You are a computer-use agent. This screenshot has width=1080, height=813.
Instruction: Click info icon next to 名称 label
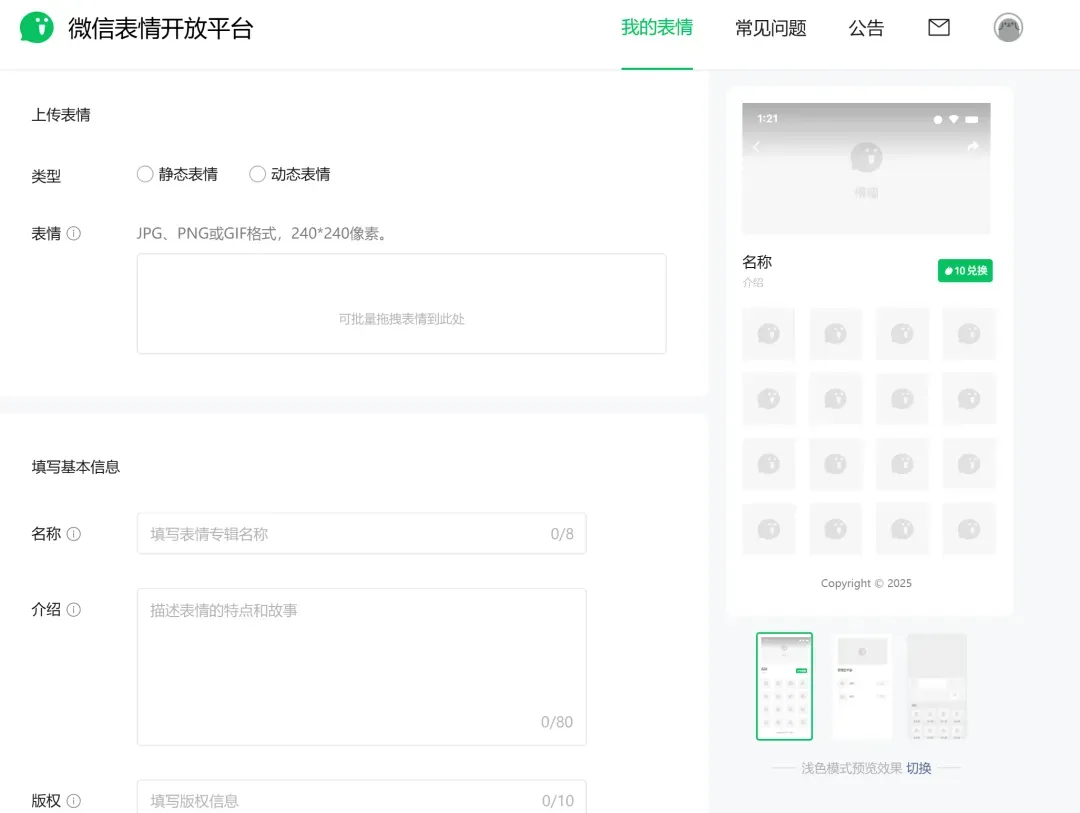click(74, 534)
